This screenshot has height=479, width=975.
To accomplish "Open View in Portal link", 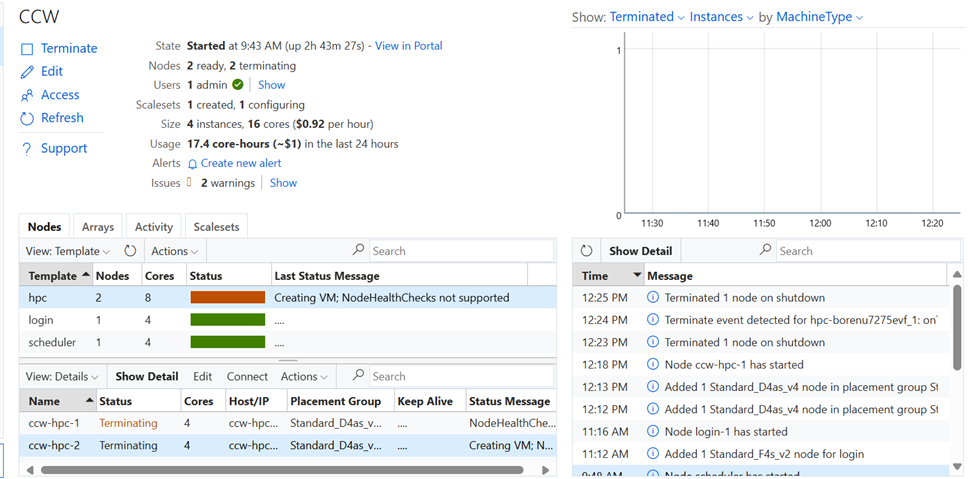I will click(409, 46).
